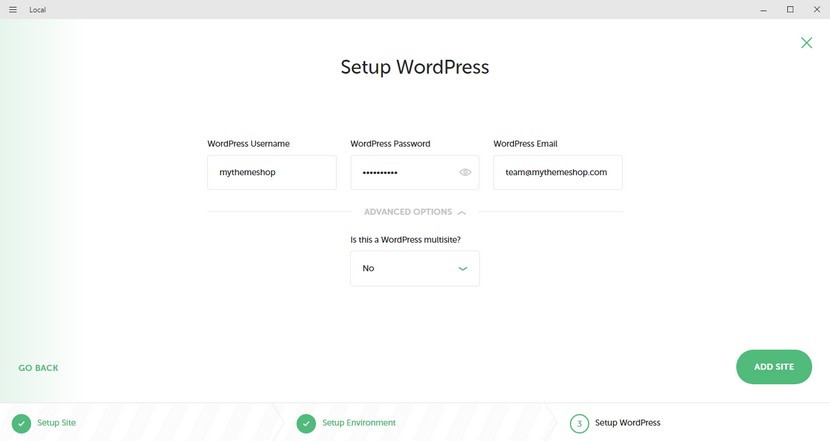Show password with the eye icon
This screenshot has height=441, width=830.
tap(465, 172)
